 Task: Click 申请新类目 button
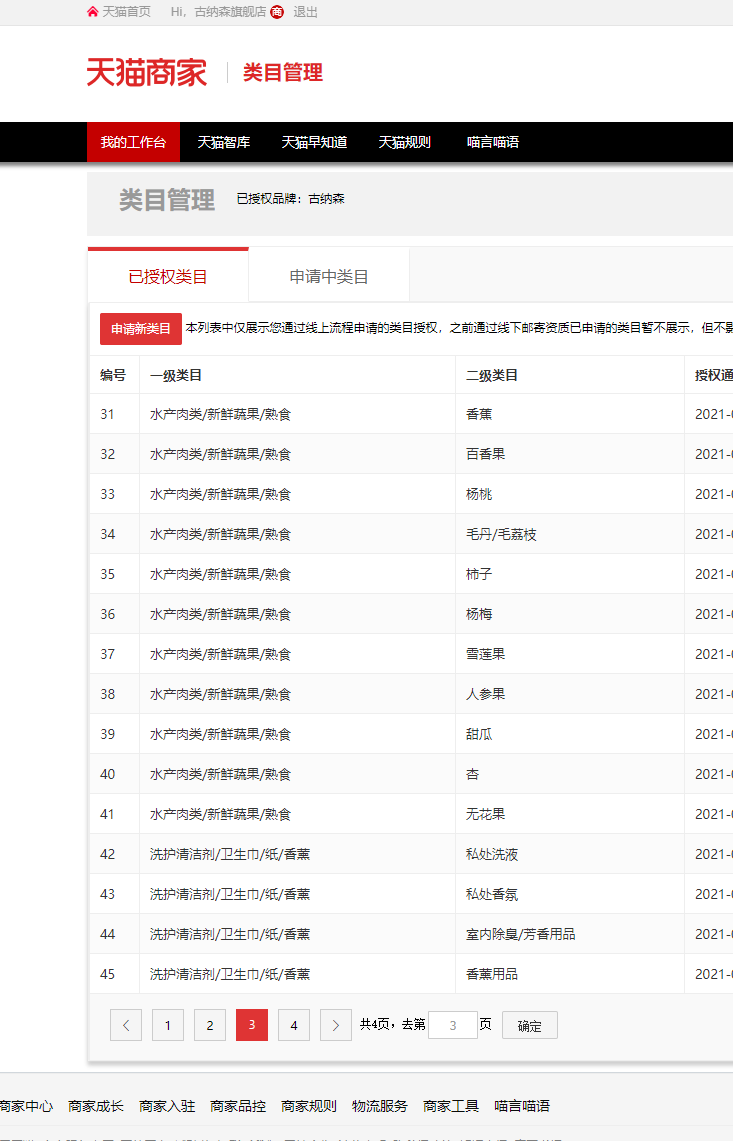pyautogui.click(x=140, y=329)
